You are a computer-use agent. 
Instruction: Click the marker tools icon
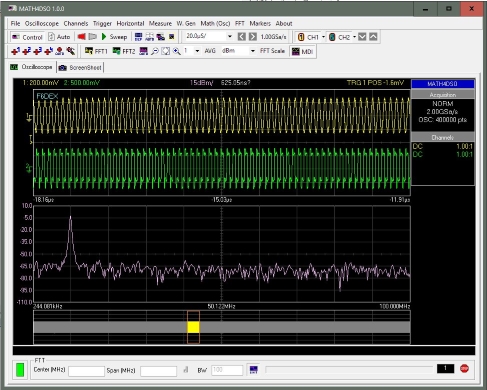click(x=71, y=51)
